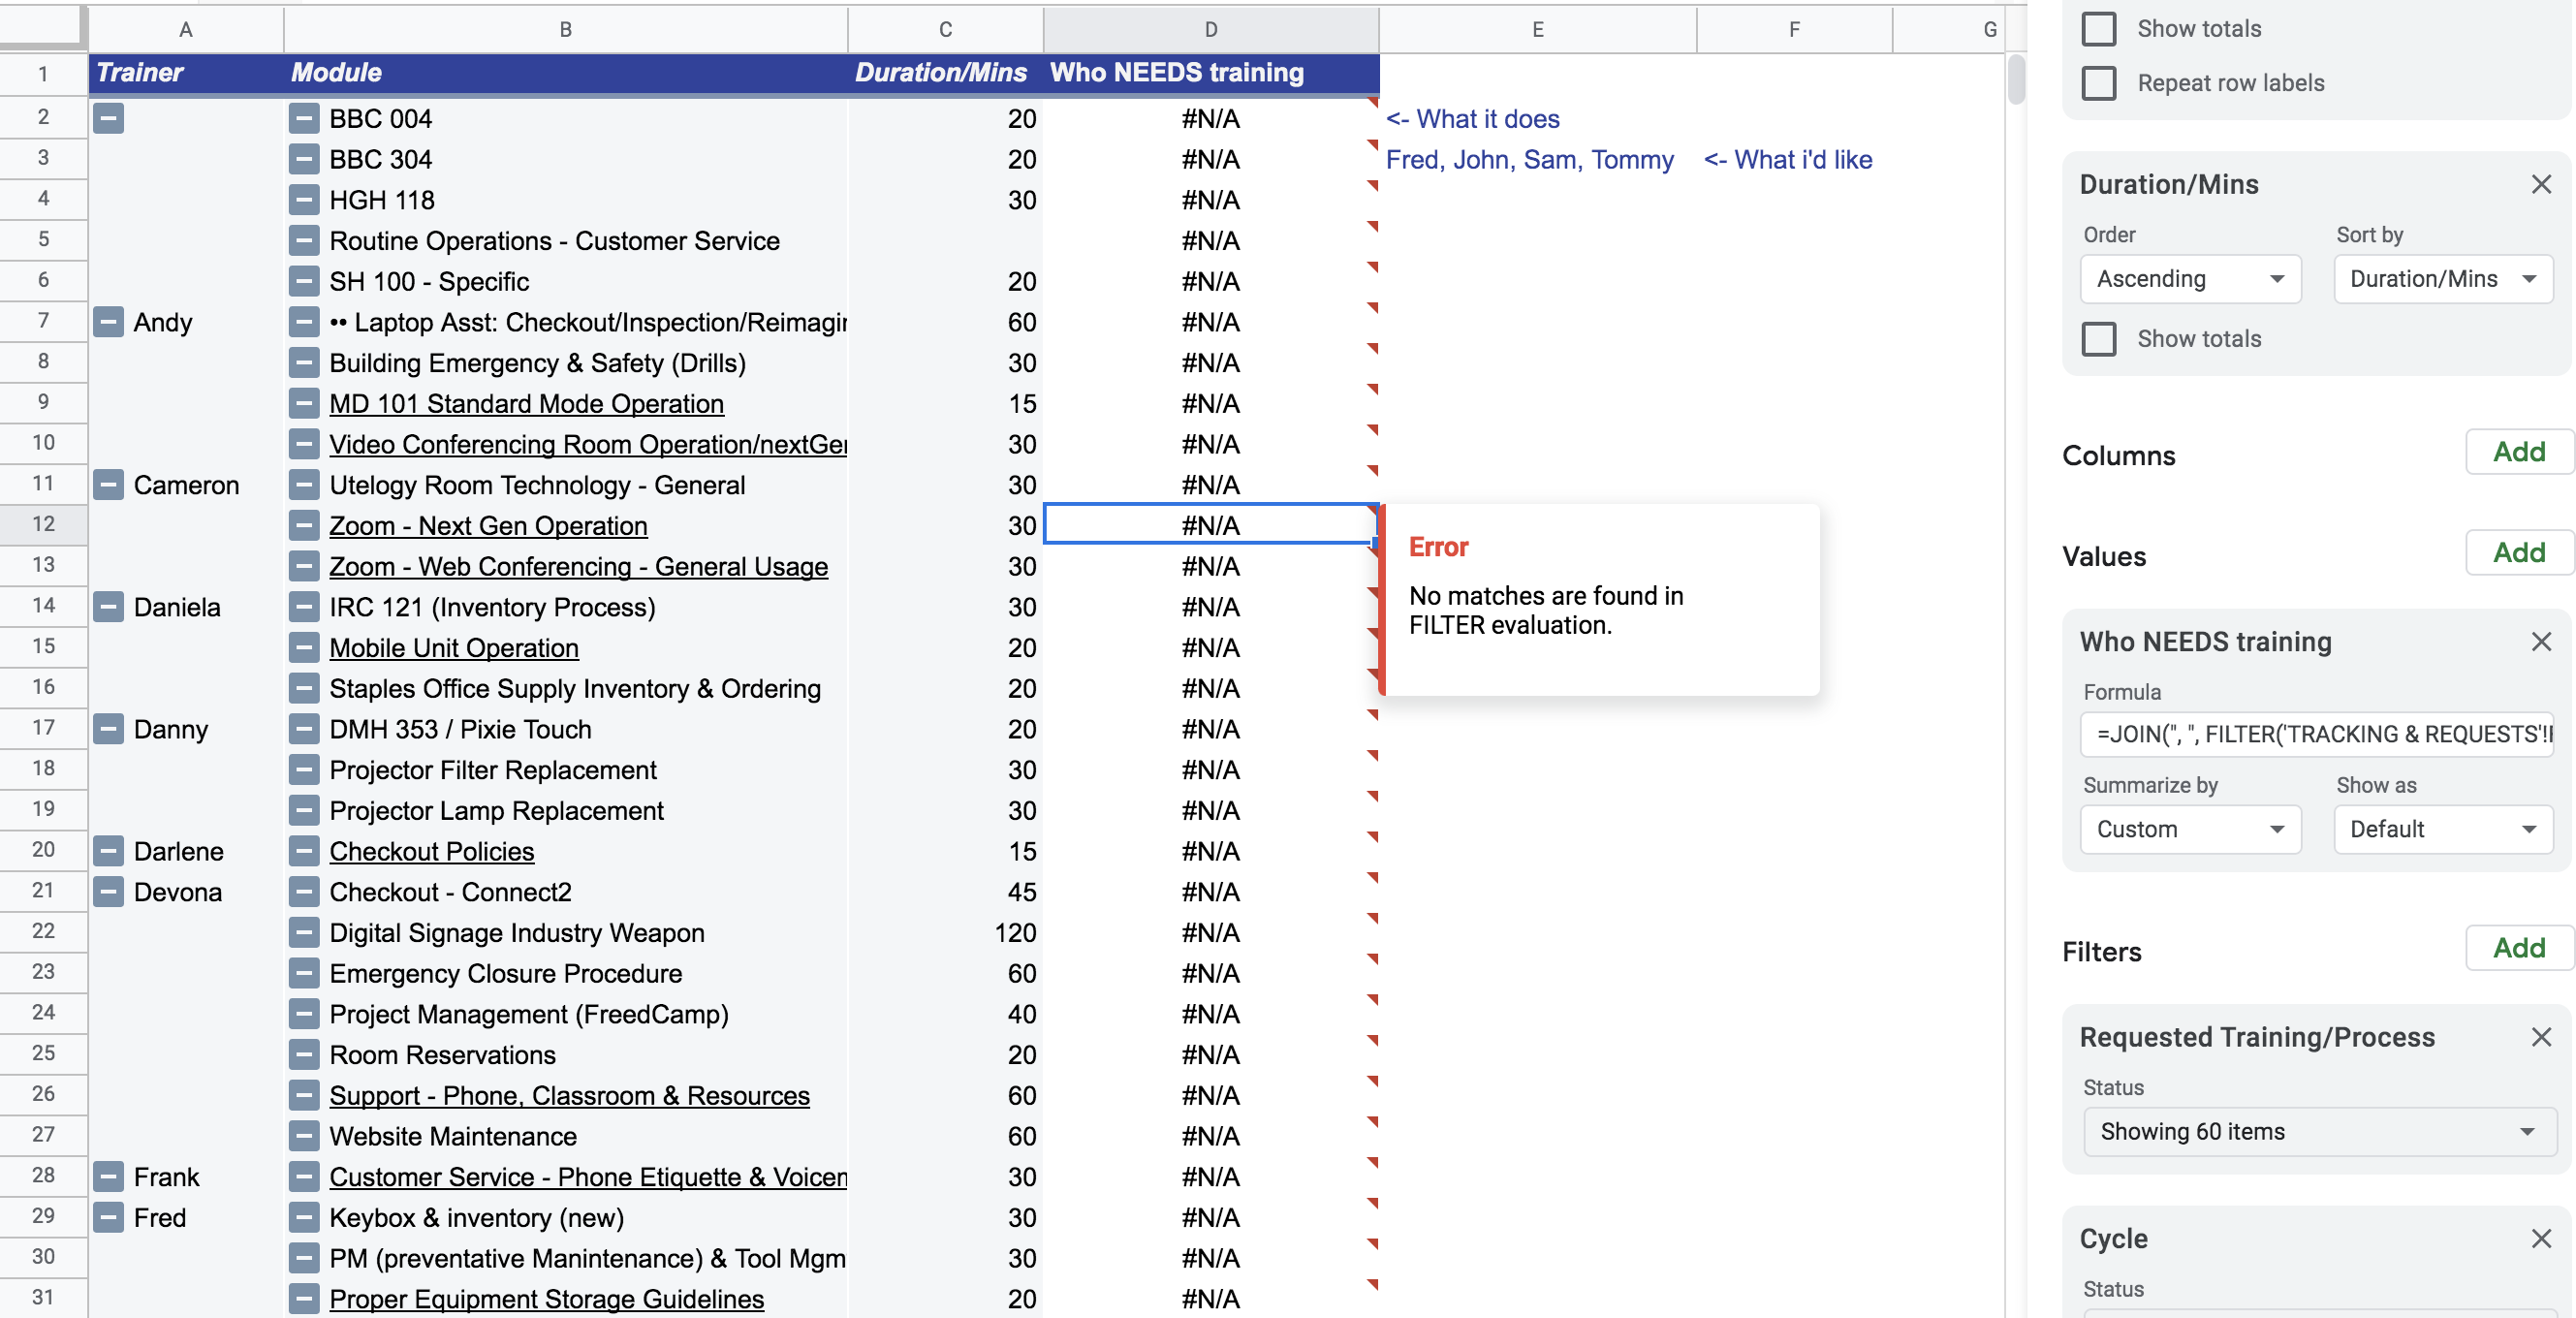Viewport: 2576px width, 1318px height.
Task: Enable Show totals at top of panel
Action: (2098, 28)
